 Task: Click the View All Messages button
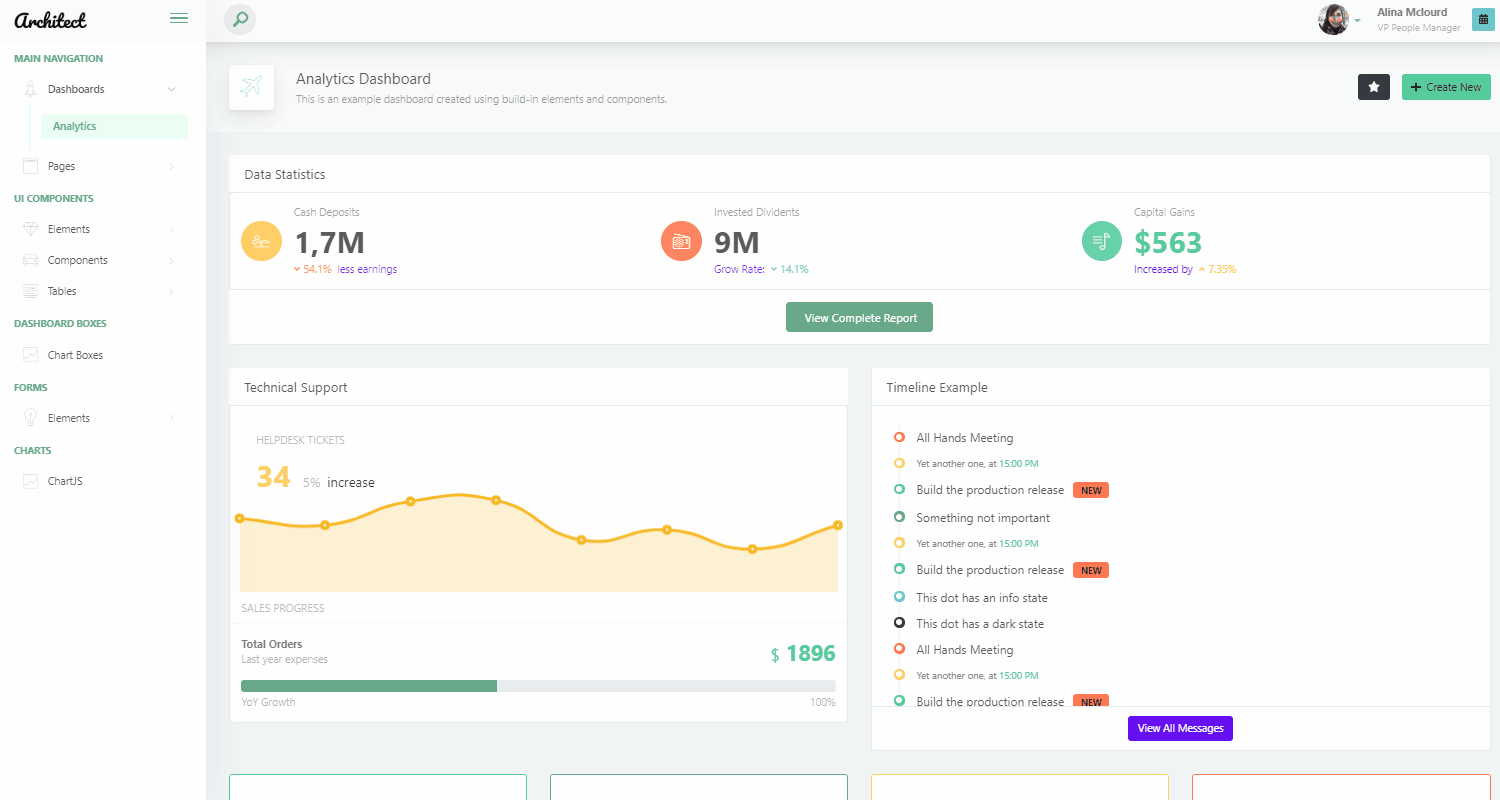1180,728
